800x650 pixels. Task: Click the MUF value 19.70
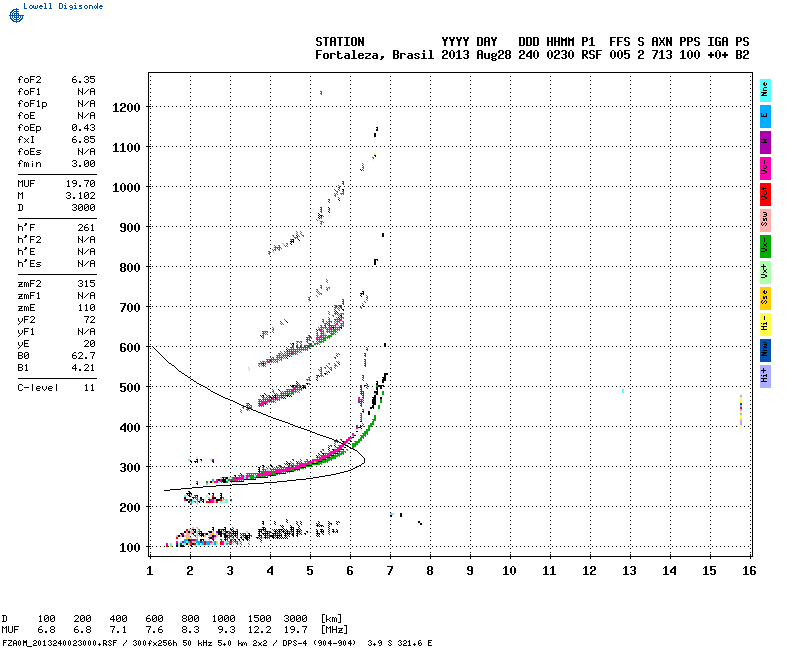(x=81, y=184)
